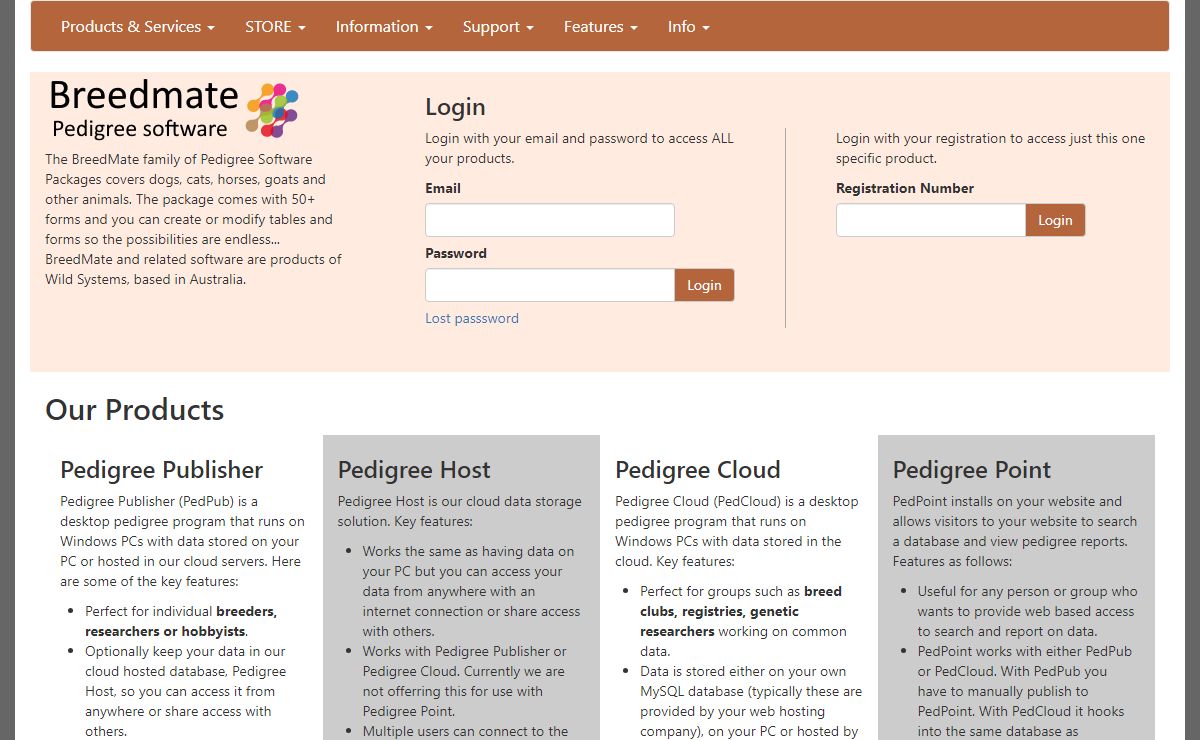Click Login button beside Registration Number
This screenshot has width=1200, height=740.
(x=1055, y=220)
